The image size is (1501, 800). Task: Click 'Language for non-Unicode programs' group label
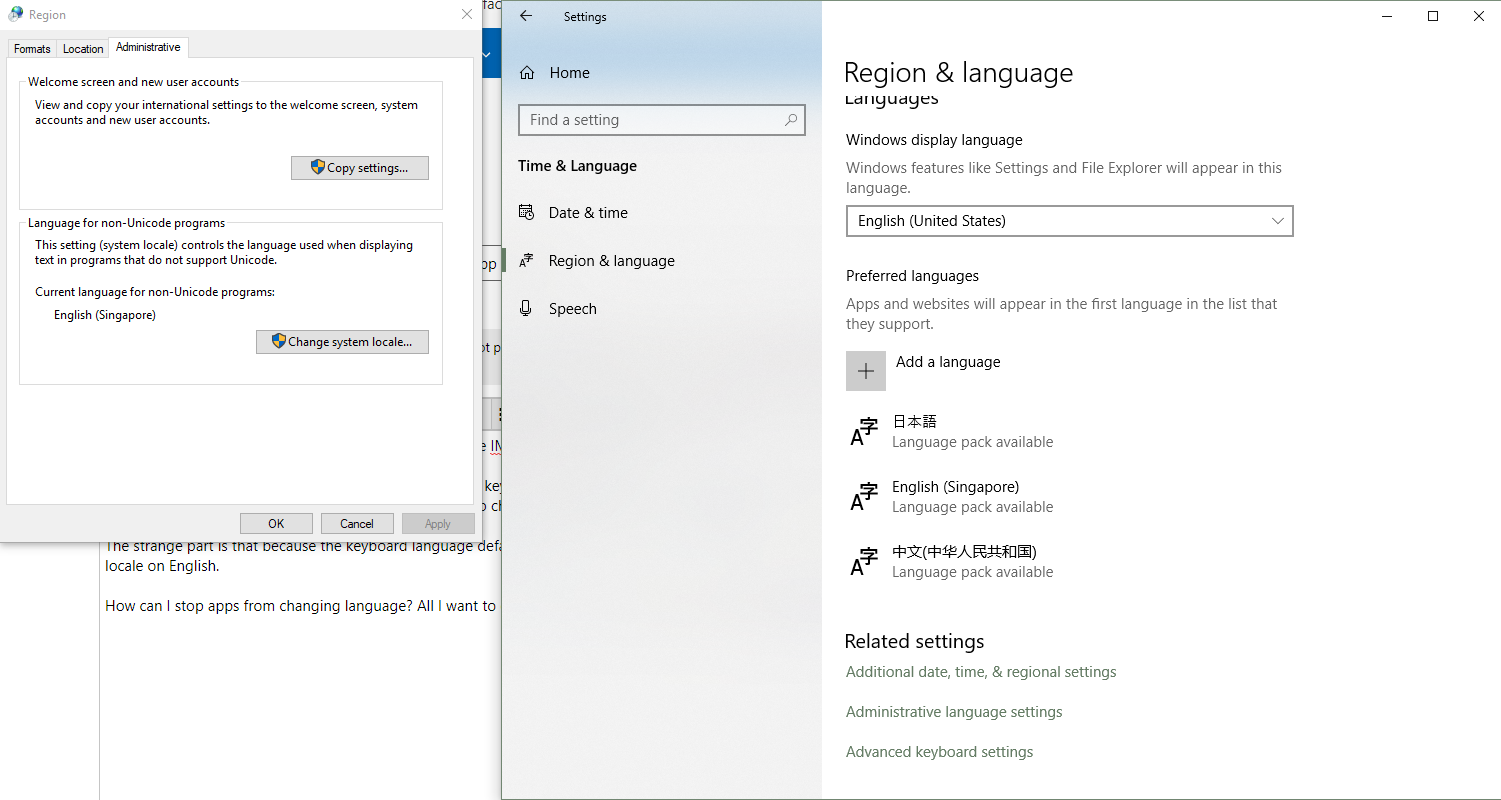[127, 223]
